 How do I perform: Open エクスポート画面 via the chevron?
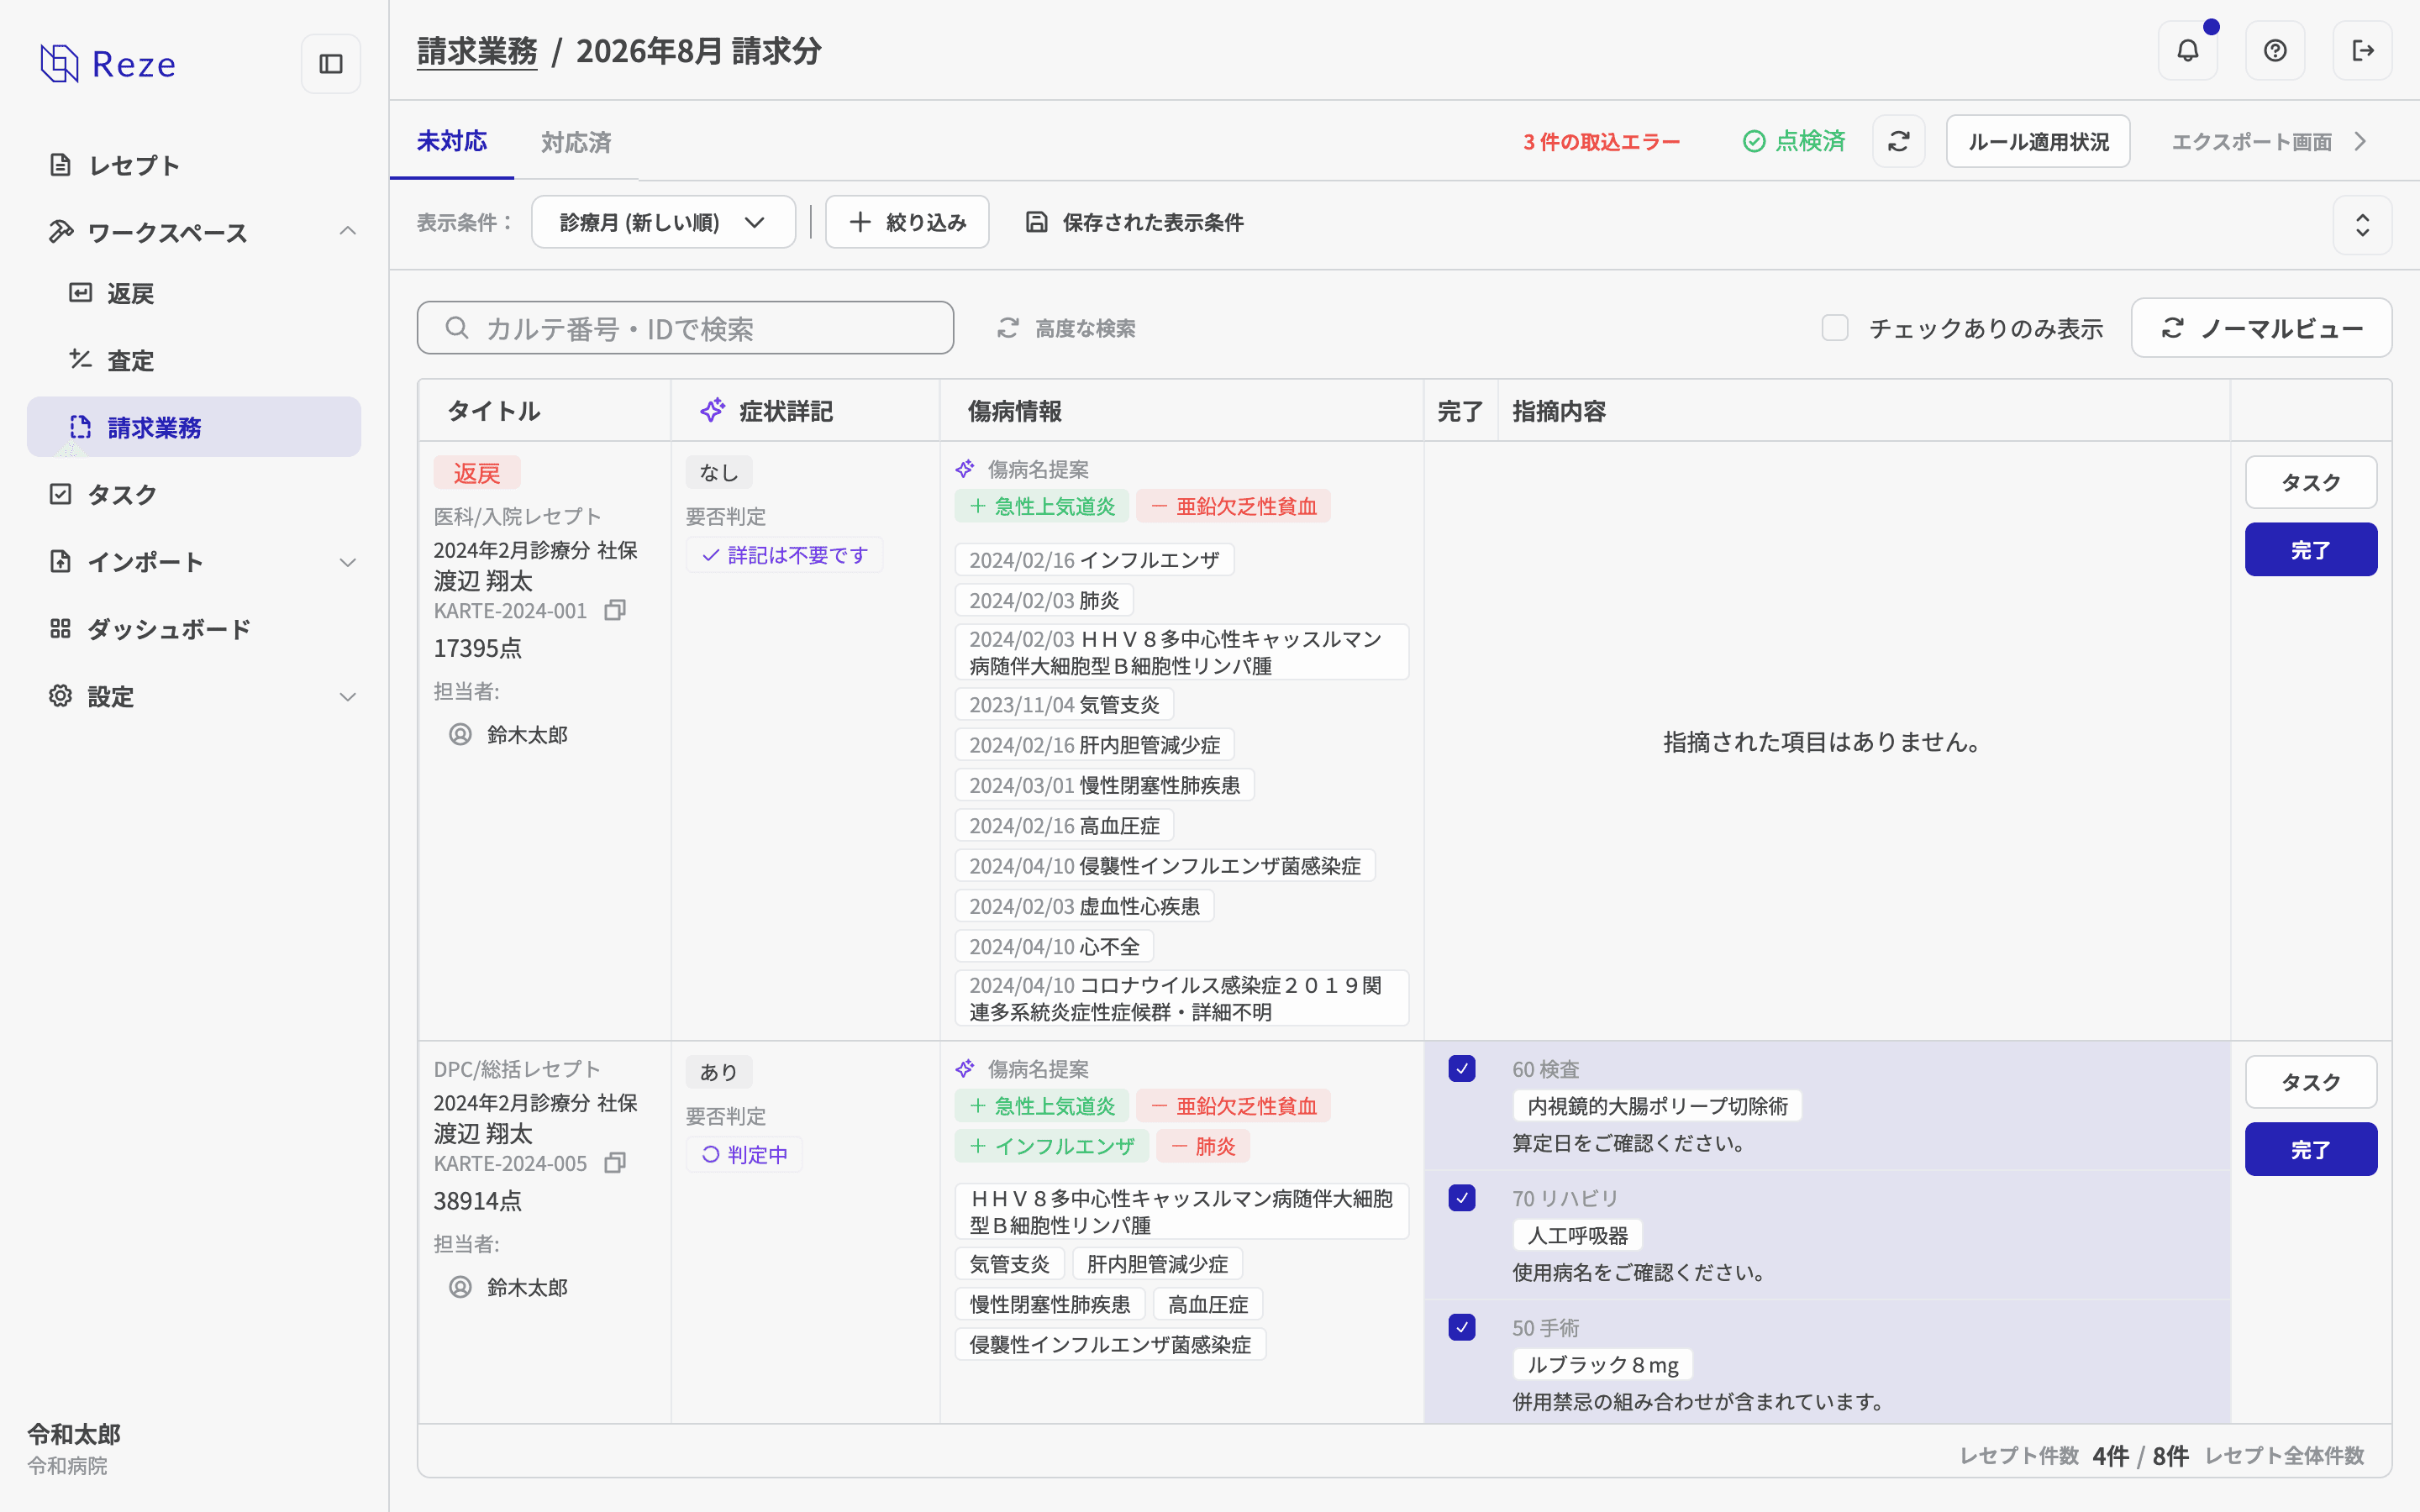2360,142
